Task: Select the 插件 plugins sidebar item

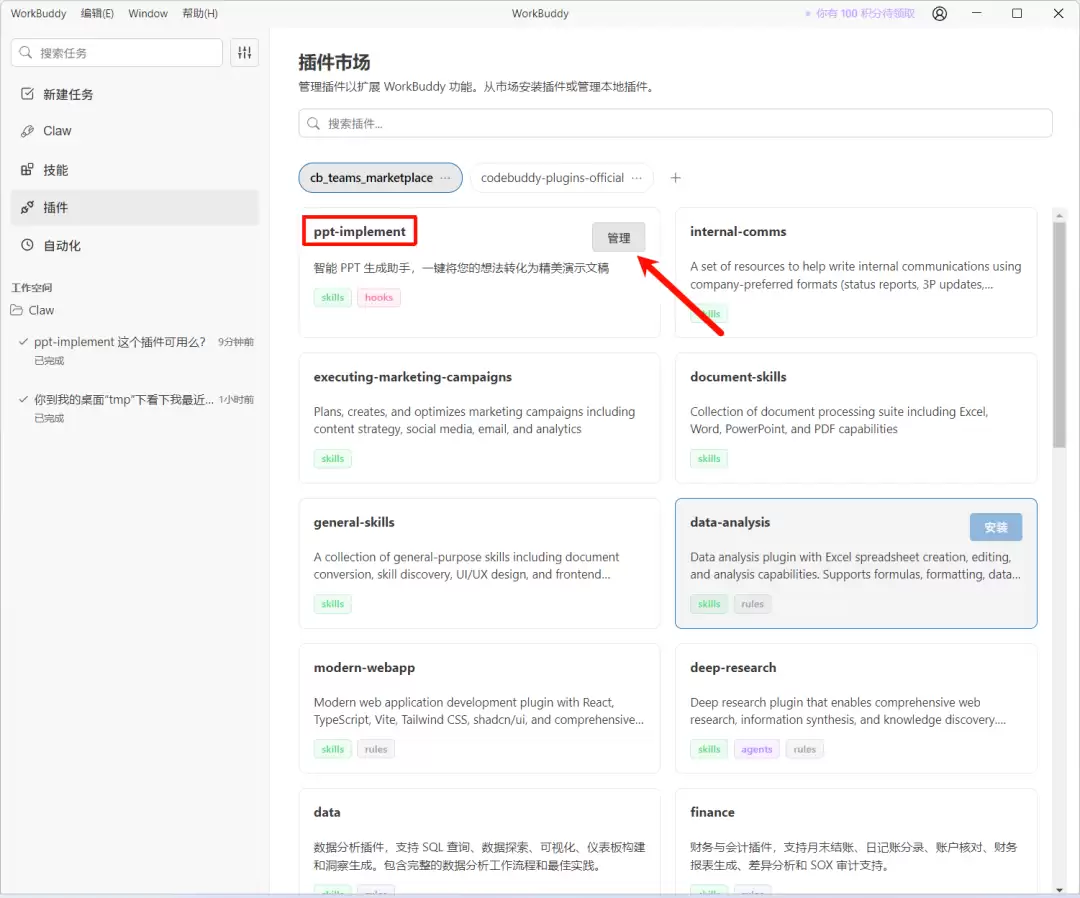Action: click(55, 208)
